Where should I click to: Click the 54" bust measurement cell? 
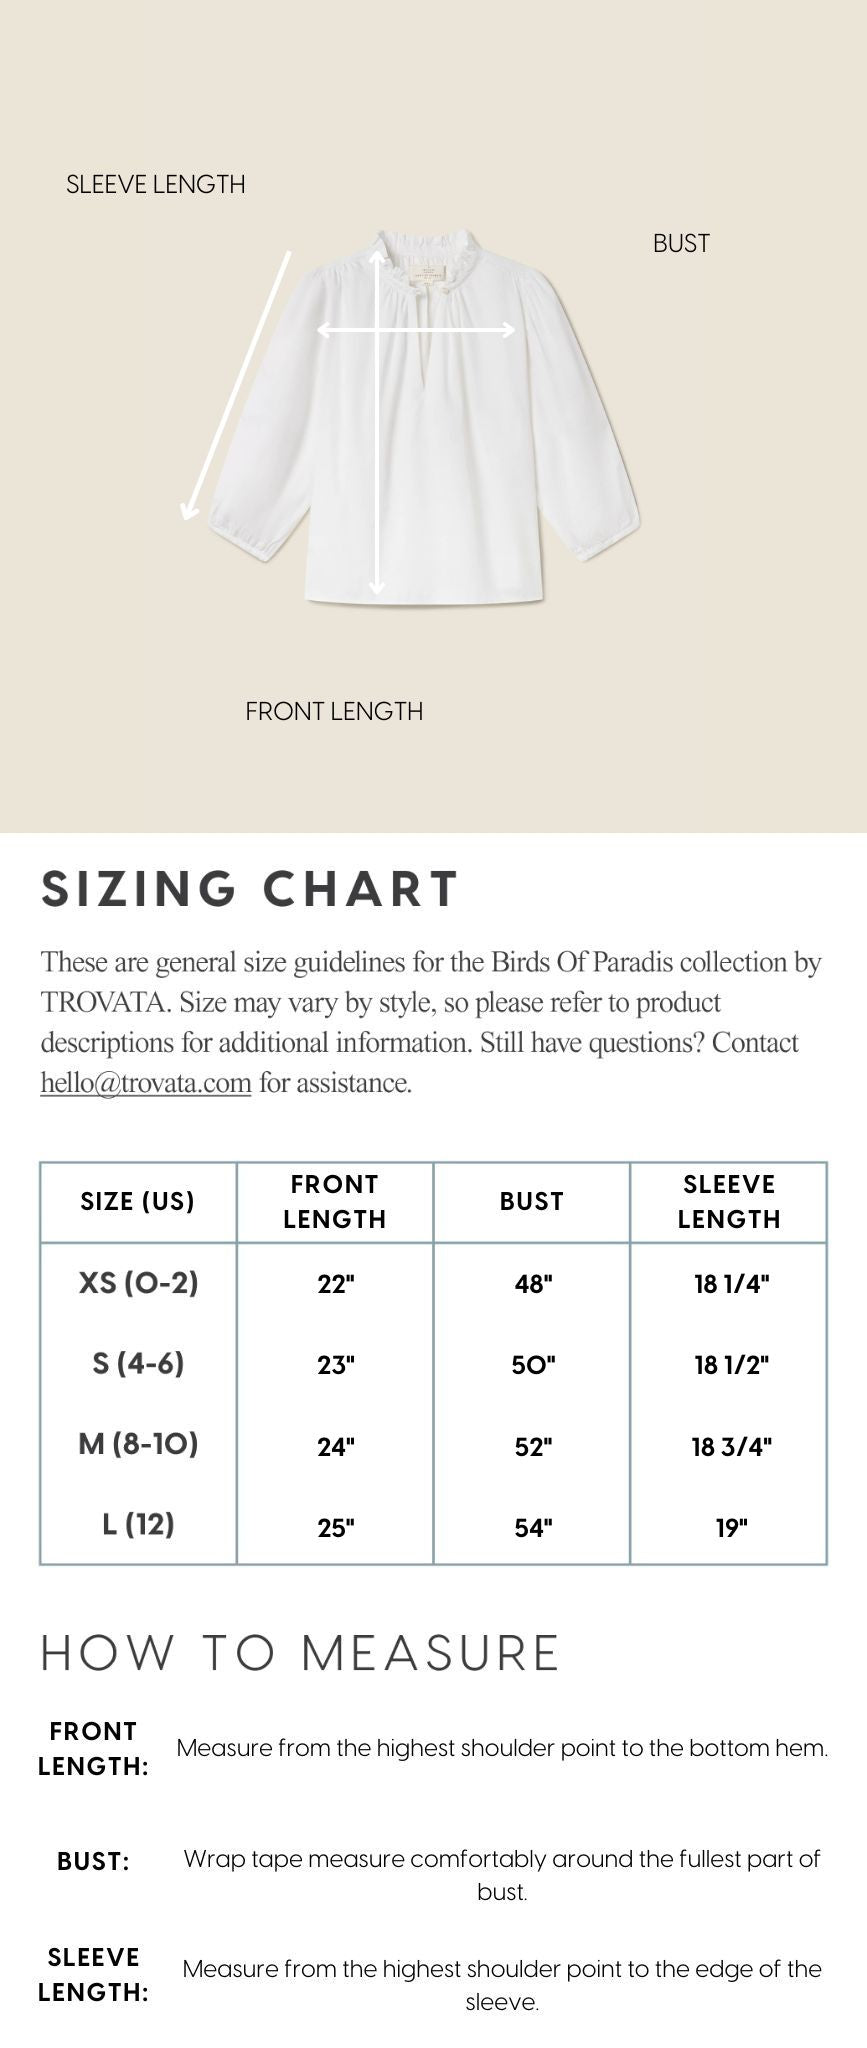click(x=532, y=1527)
